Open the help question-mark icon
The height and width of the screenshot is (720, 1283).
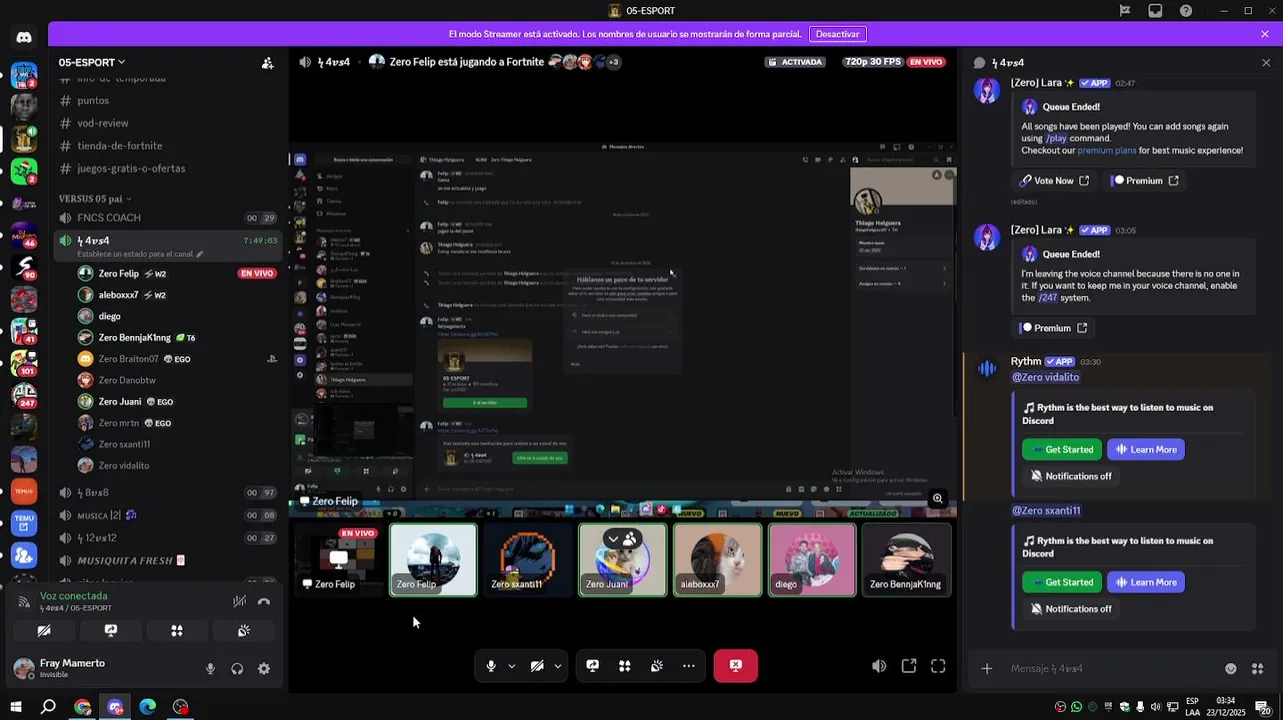click(x=1186, y=11)
